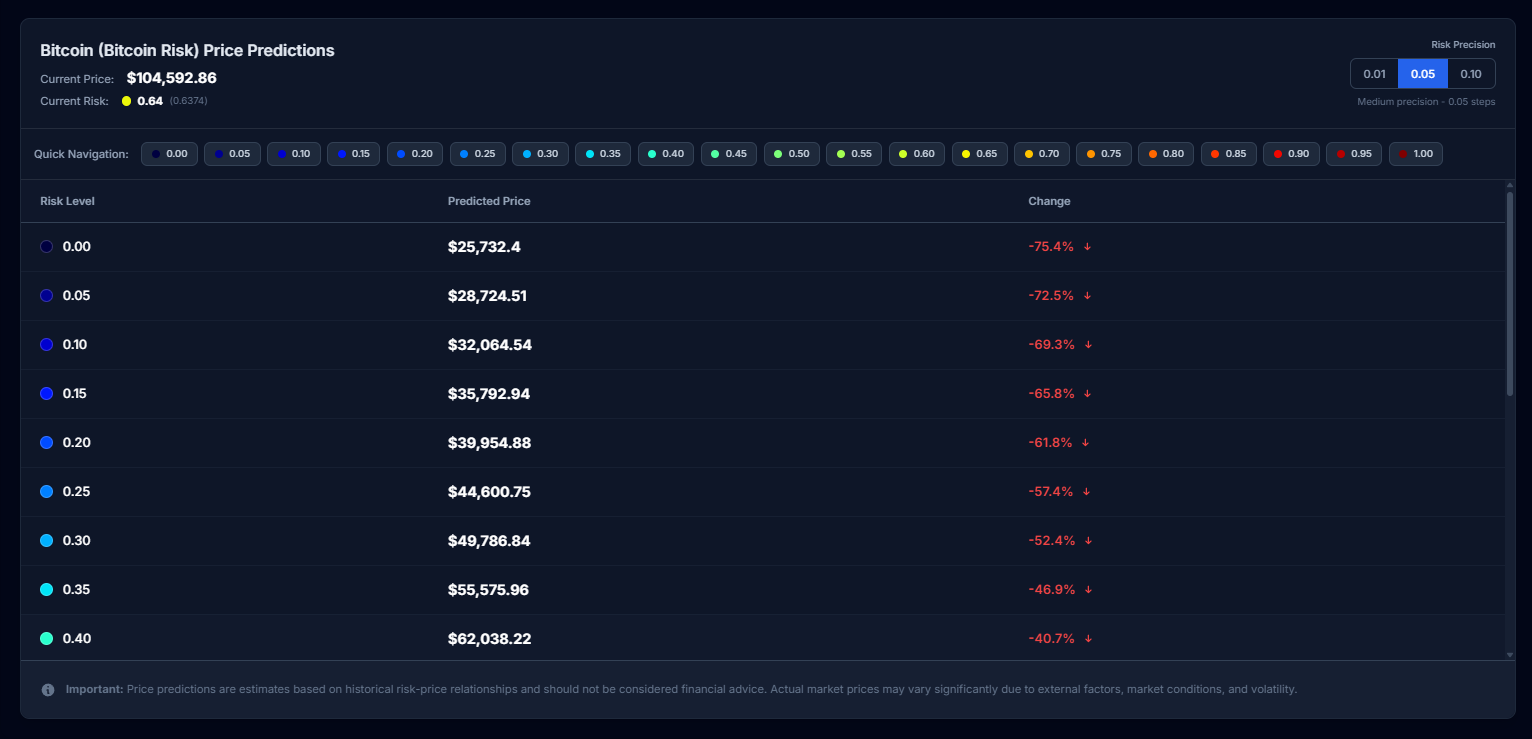The height and width of the screenshot is (739, 1532).
Task: Click the down arrow next to -46.9%
Action: coord(1088,590)
